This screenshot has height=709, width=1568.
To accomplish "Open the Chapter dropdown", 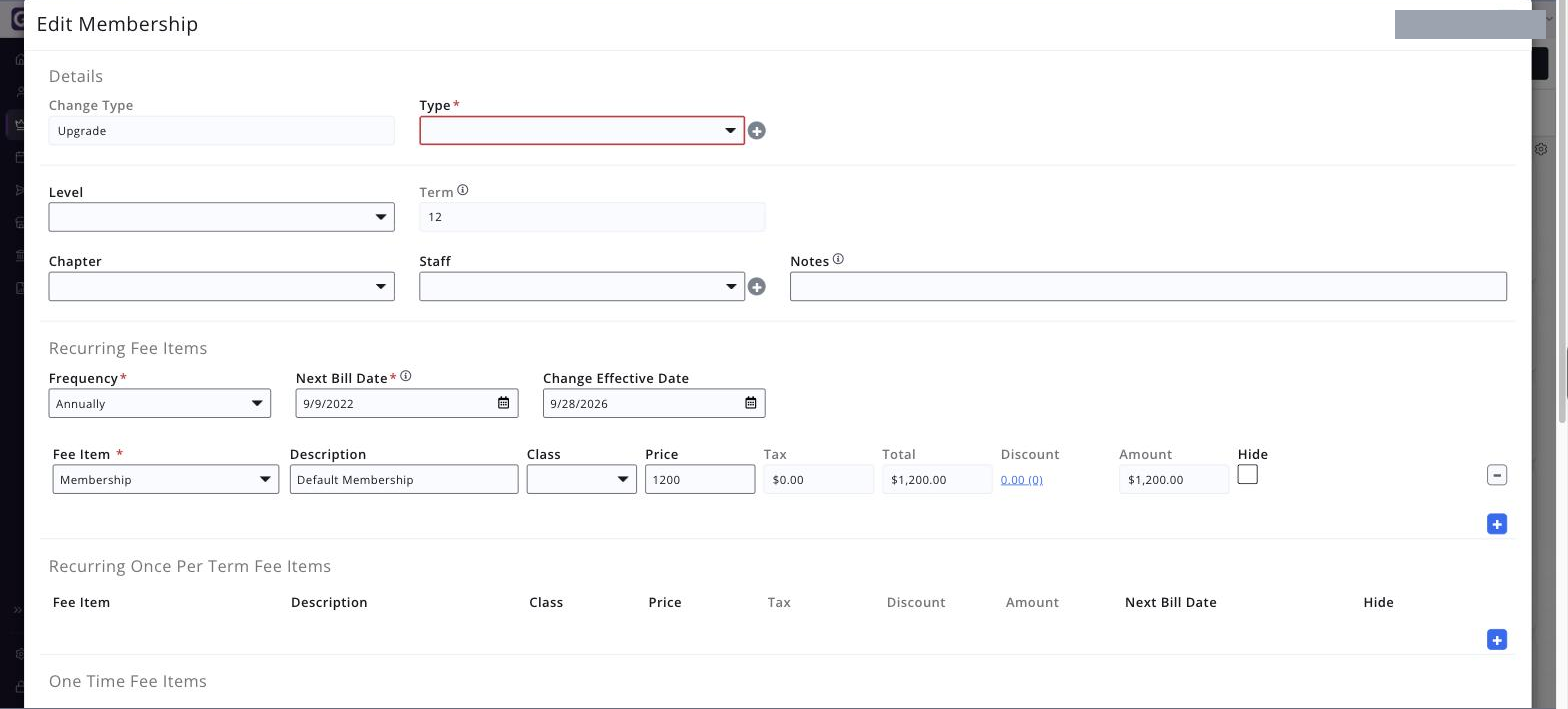I will [222, 287].
